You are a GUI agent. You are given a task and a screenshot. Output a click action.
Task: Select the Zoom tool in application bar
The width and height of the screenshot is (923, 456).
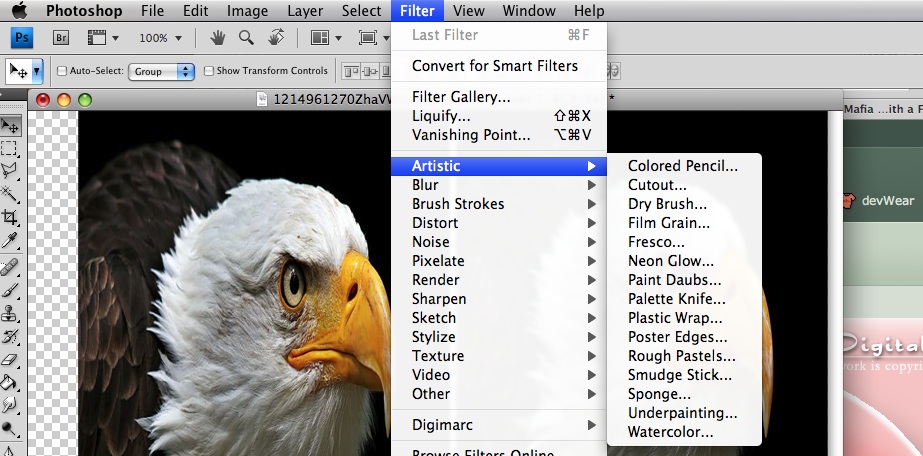point(245,38)
